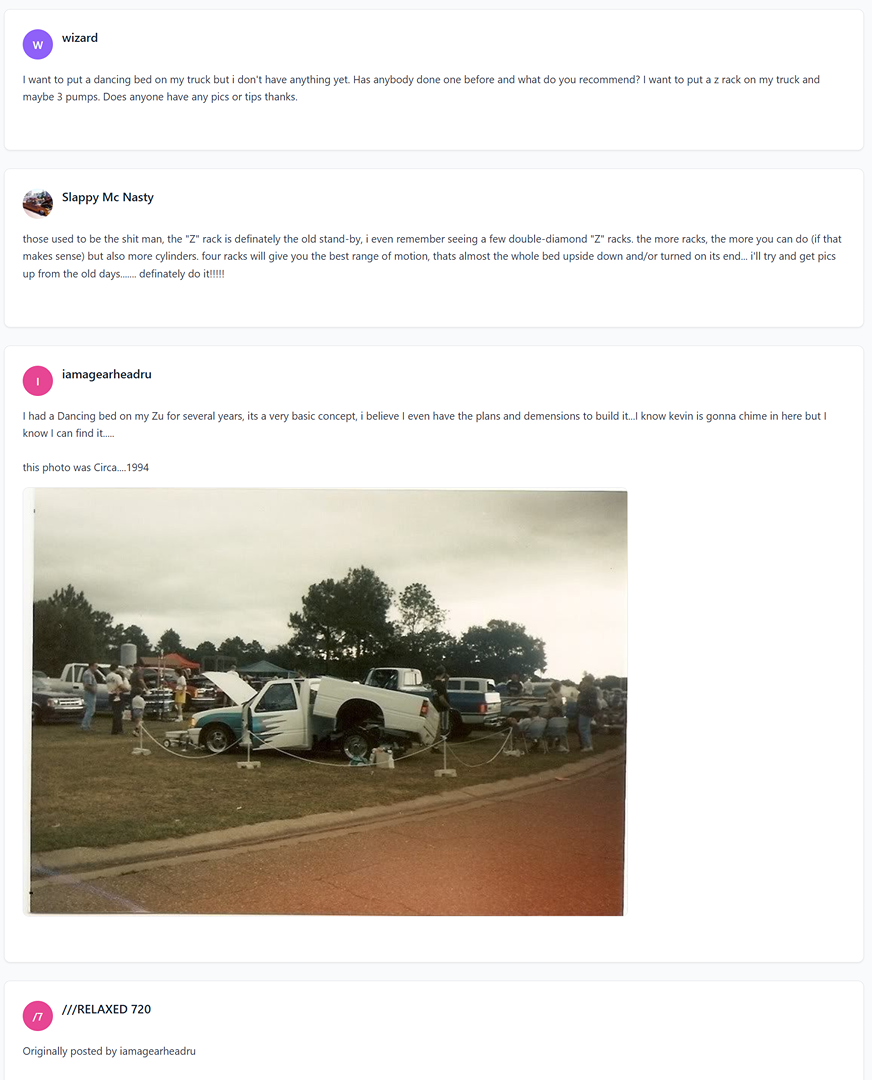Open Slappy Mc Nasty username profile
Screen dimensions: 872x1080
107,197
